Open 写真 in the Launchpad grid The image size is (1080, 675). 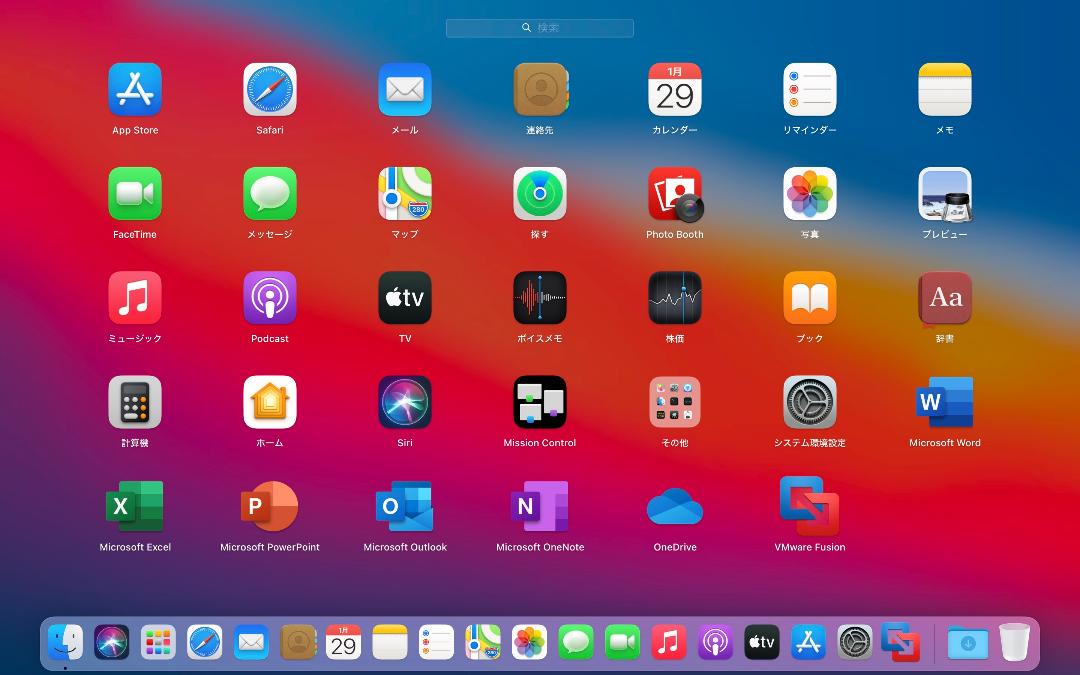[x=810, y=194]
